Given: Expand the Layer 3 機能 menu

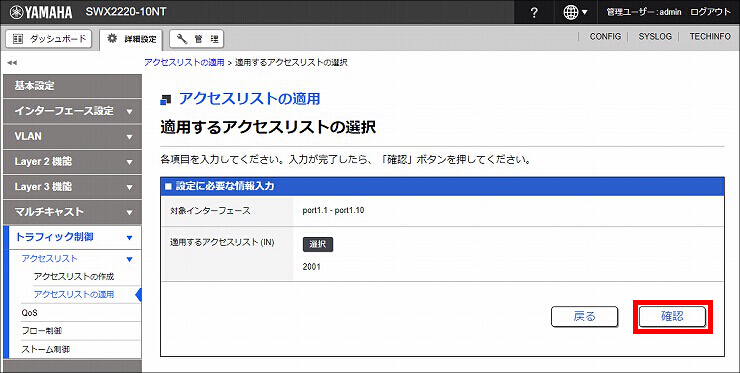Looking at the screenshot, I should [x=72, y=187].
